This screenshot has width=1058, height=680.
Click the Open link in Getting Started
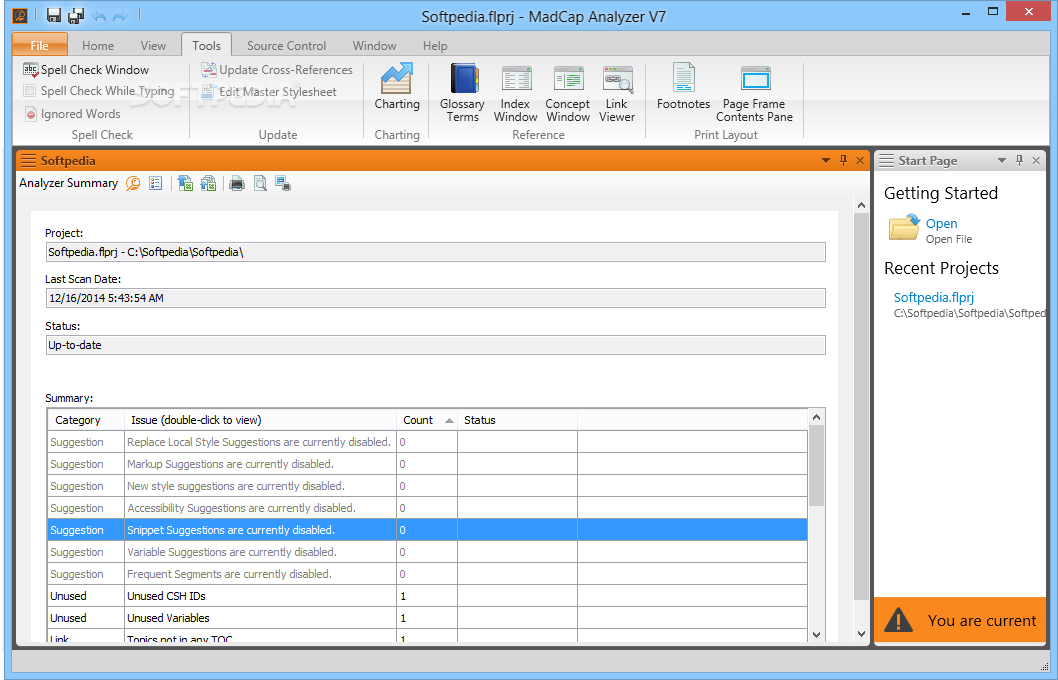tap(941, 223)
